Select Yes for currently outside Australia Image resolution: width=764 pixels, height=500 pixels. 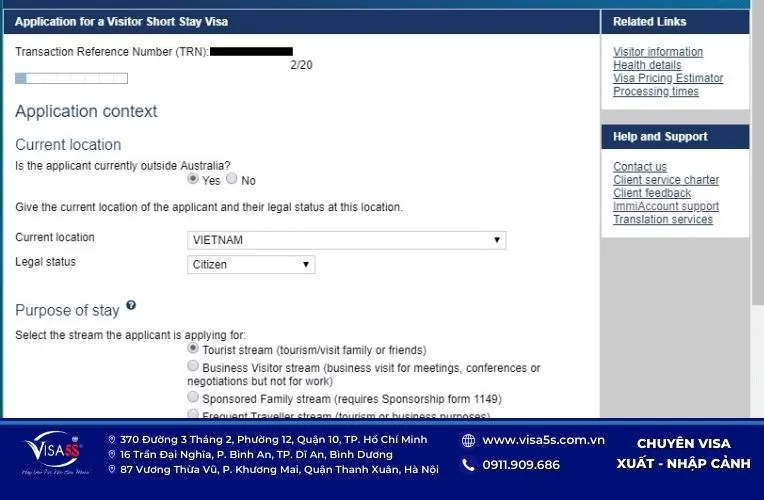point(193,178)
